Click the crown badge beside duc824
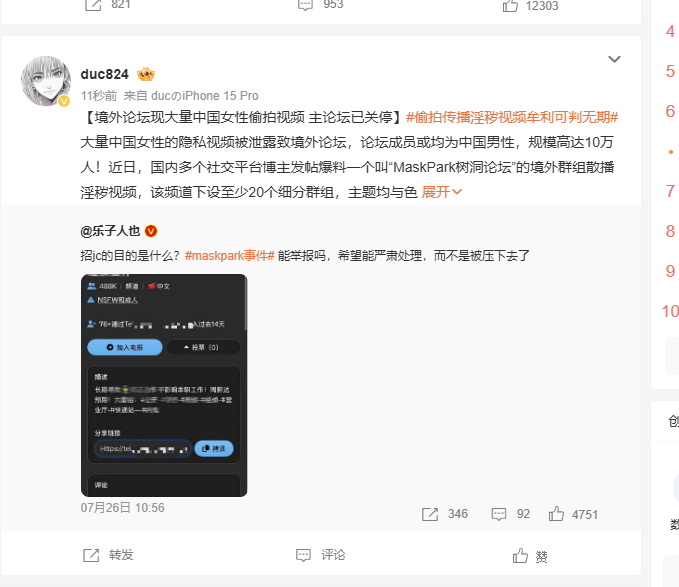The width and height of the screenshot is (679, 587). (146, 74)
